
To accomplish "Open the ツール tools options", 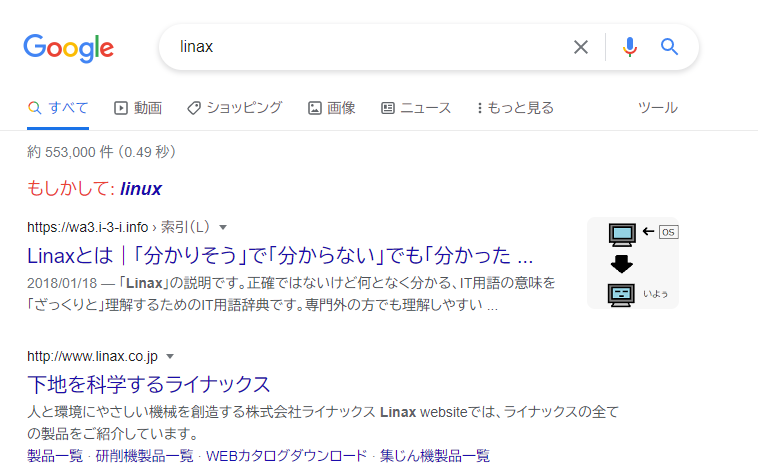I will tap(657, 108).
